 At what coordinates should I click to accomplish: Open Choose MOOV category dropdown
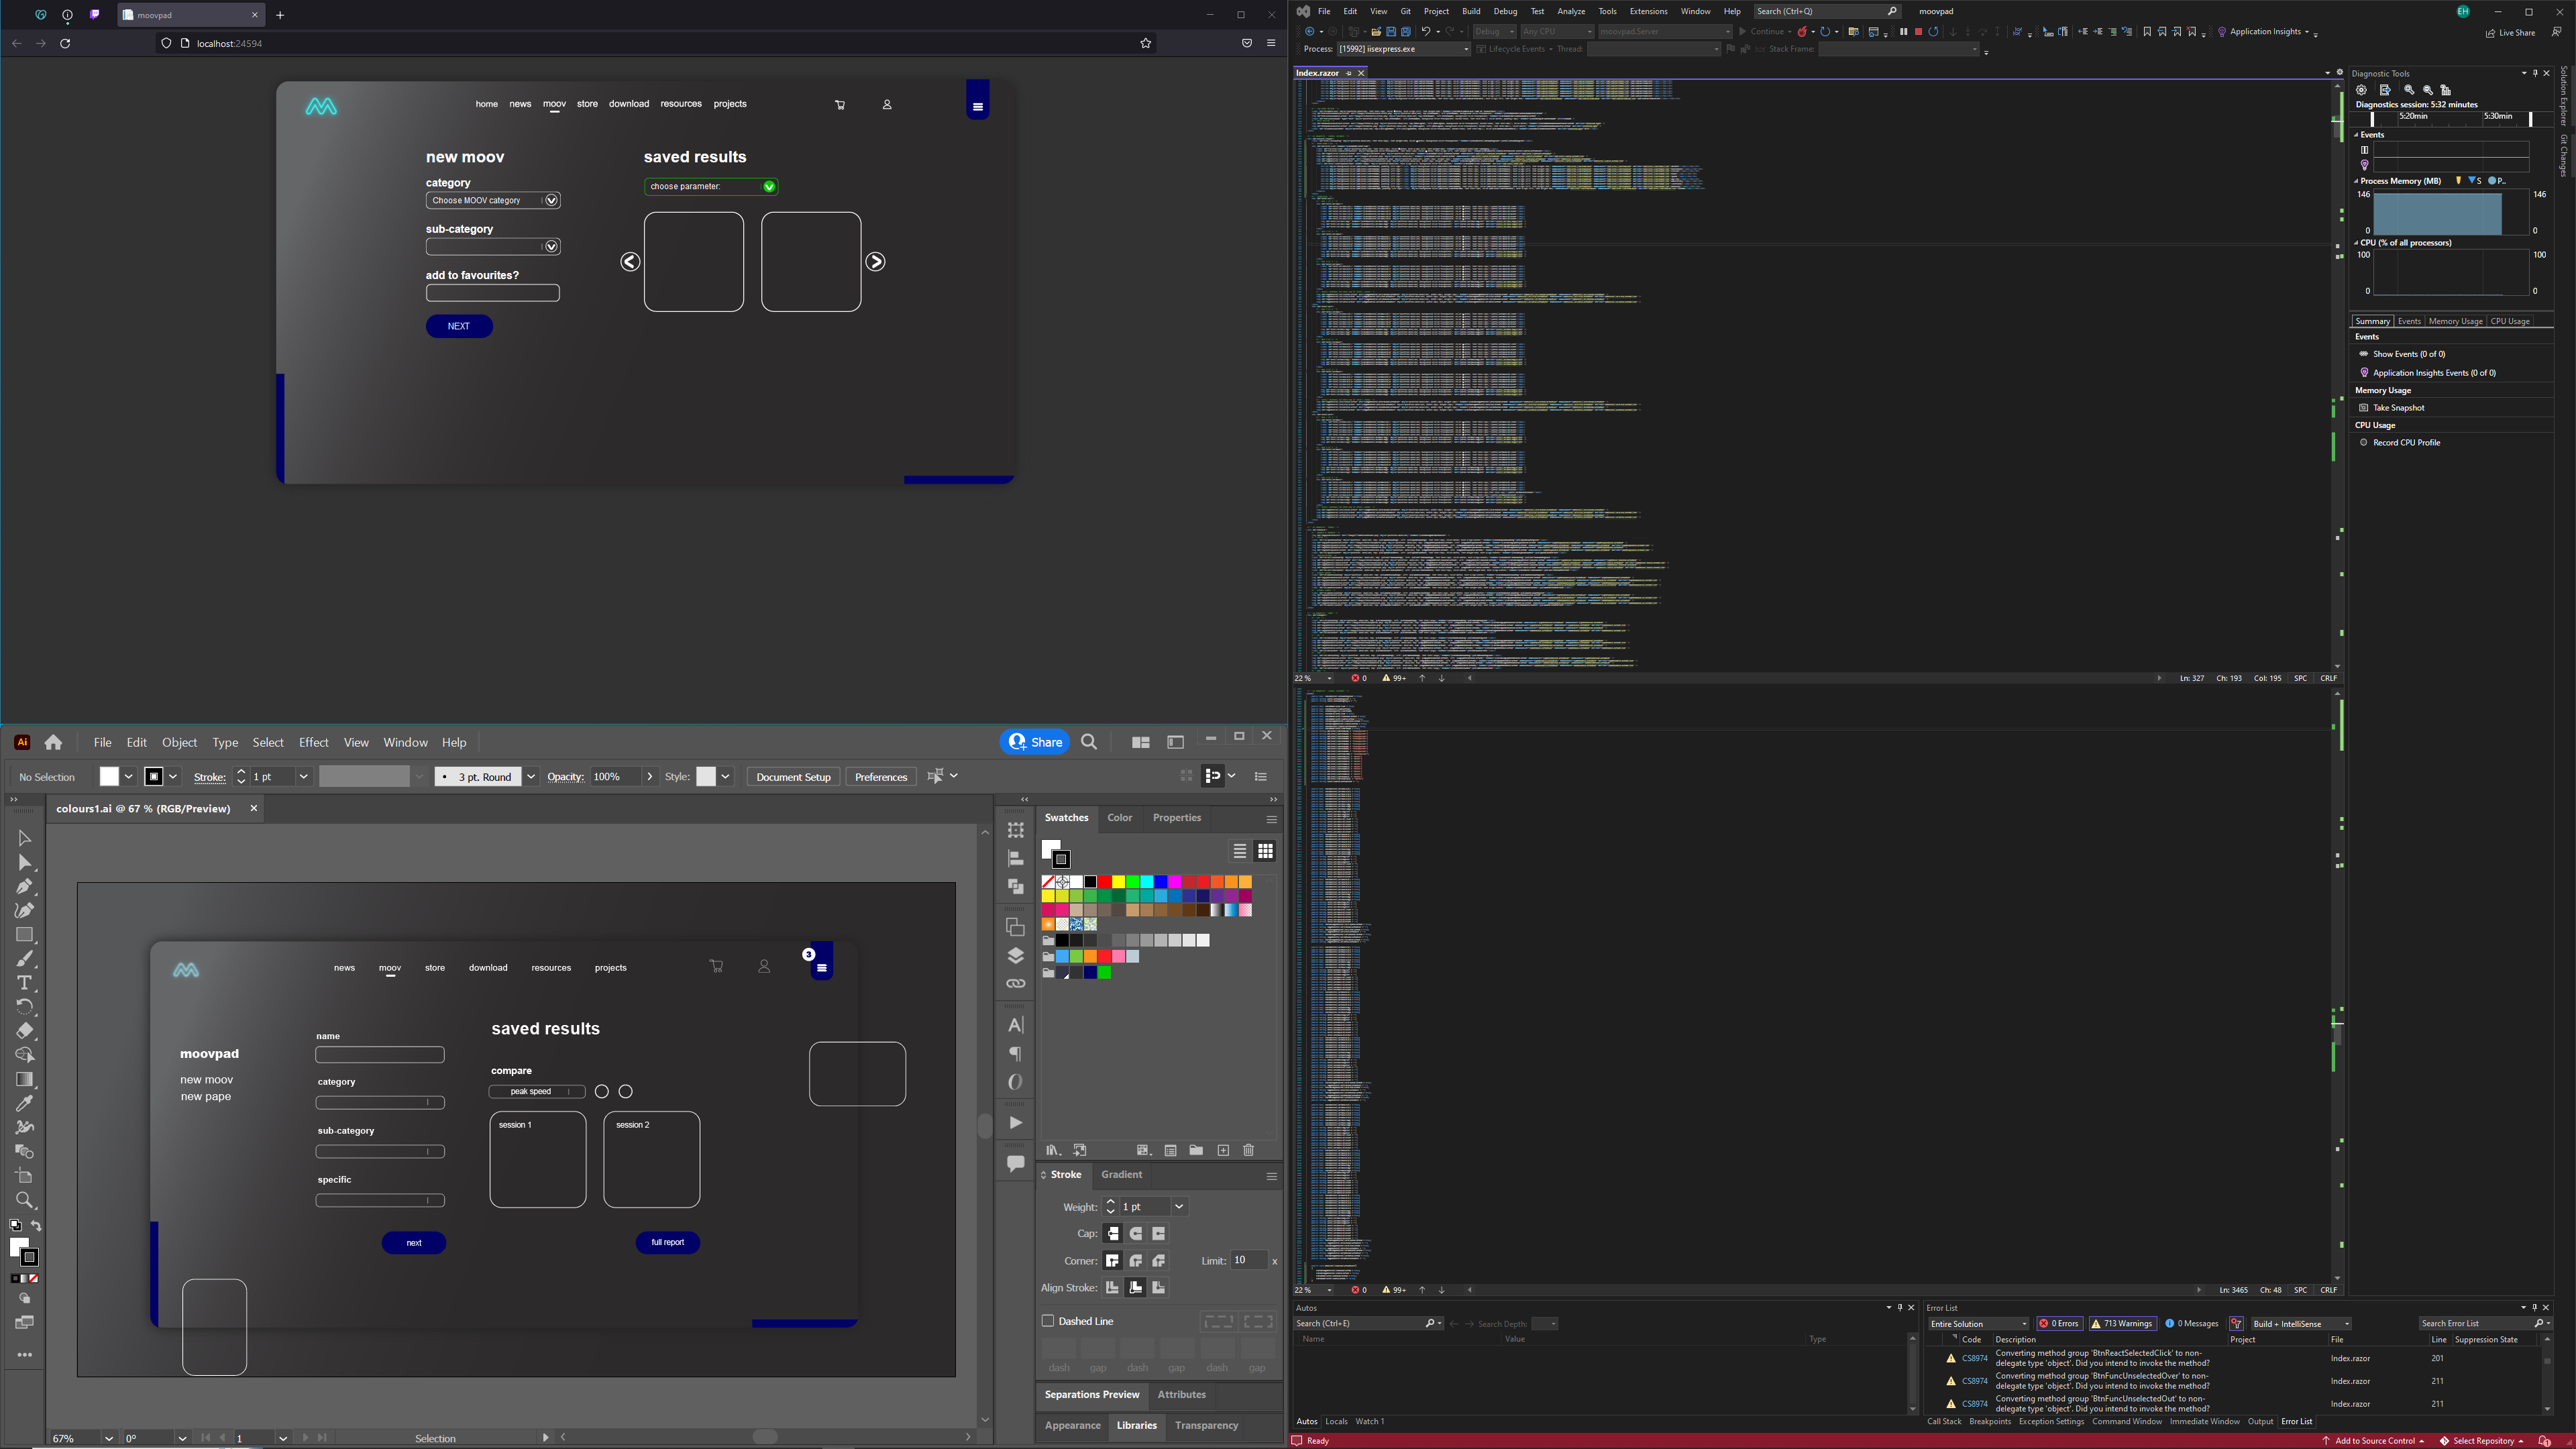click(493, 201)
